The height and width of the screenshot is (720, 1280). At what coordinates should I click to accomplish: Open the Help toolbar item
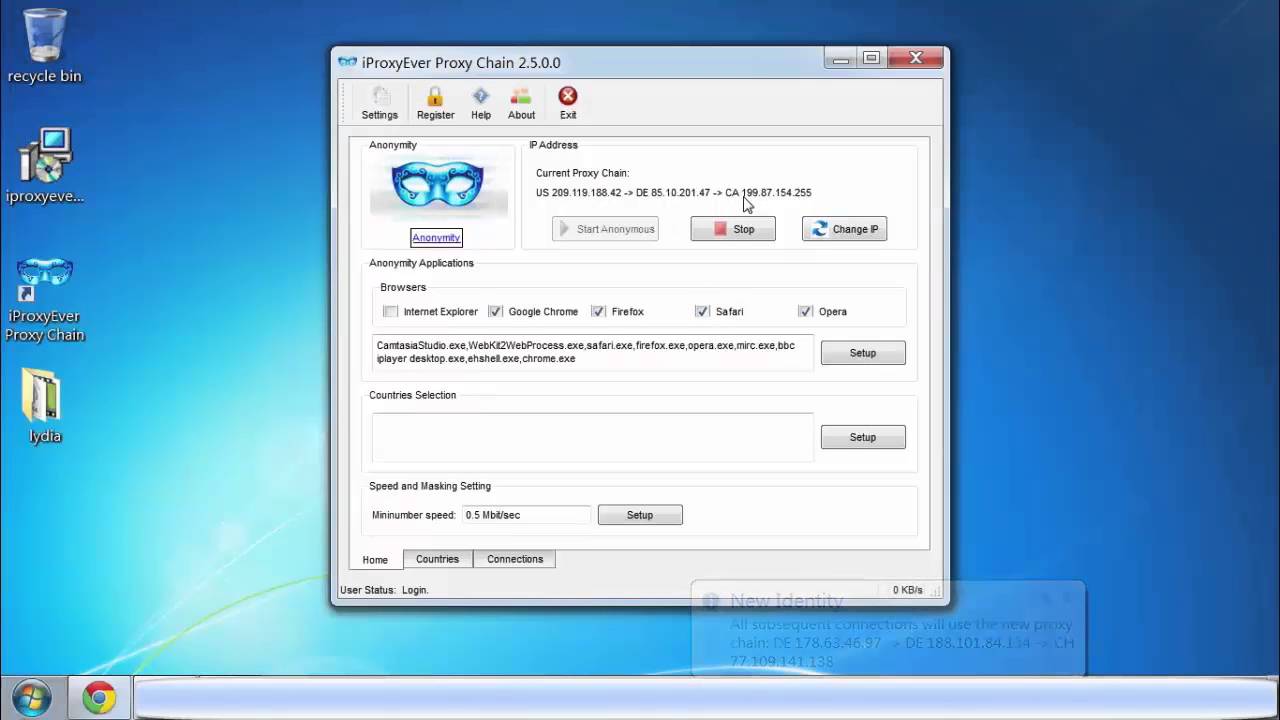481,103
